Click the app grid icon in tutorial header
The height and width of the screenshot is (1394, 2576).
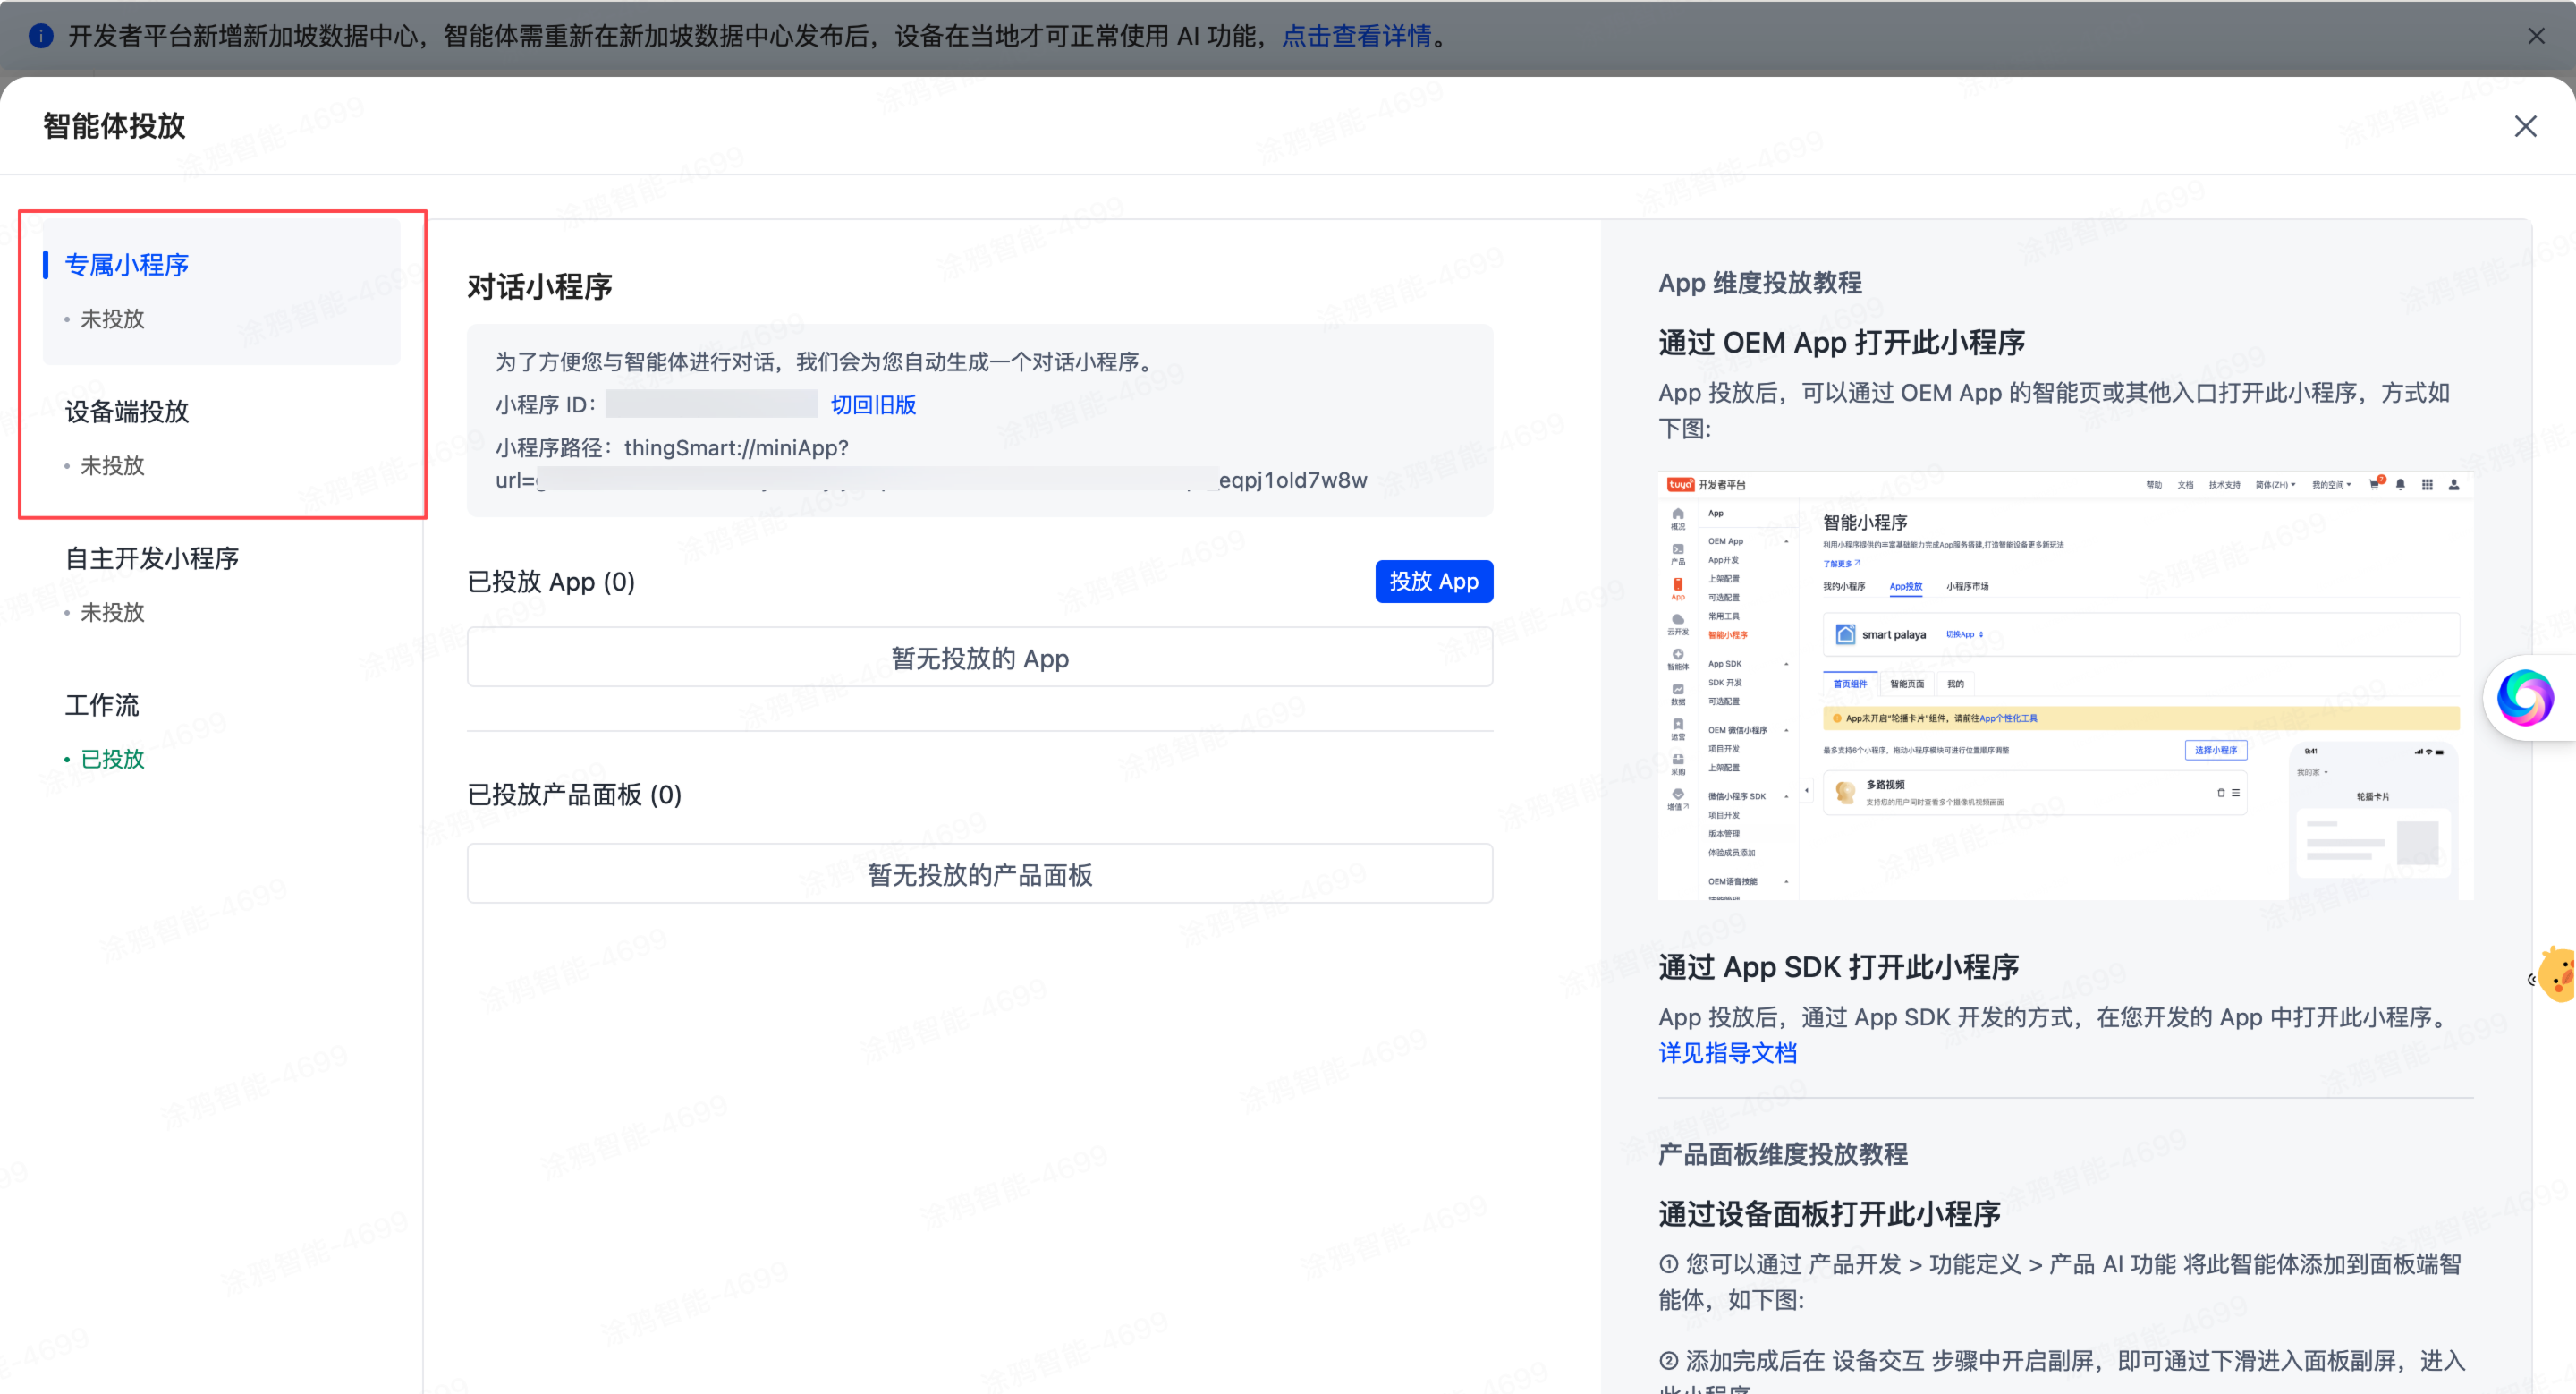(x=2428, y=486)
